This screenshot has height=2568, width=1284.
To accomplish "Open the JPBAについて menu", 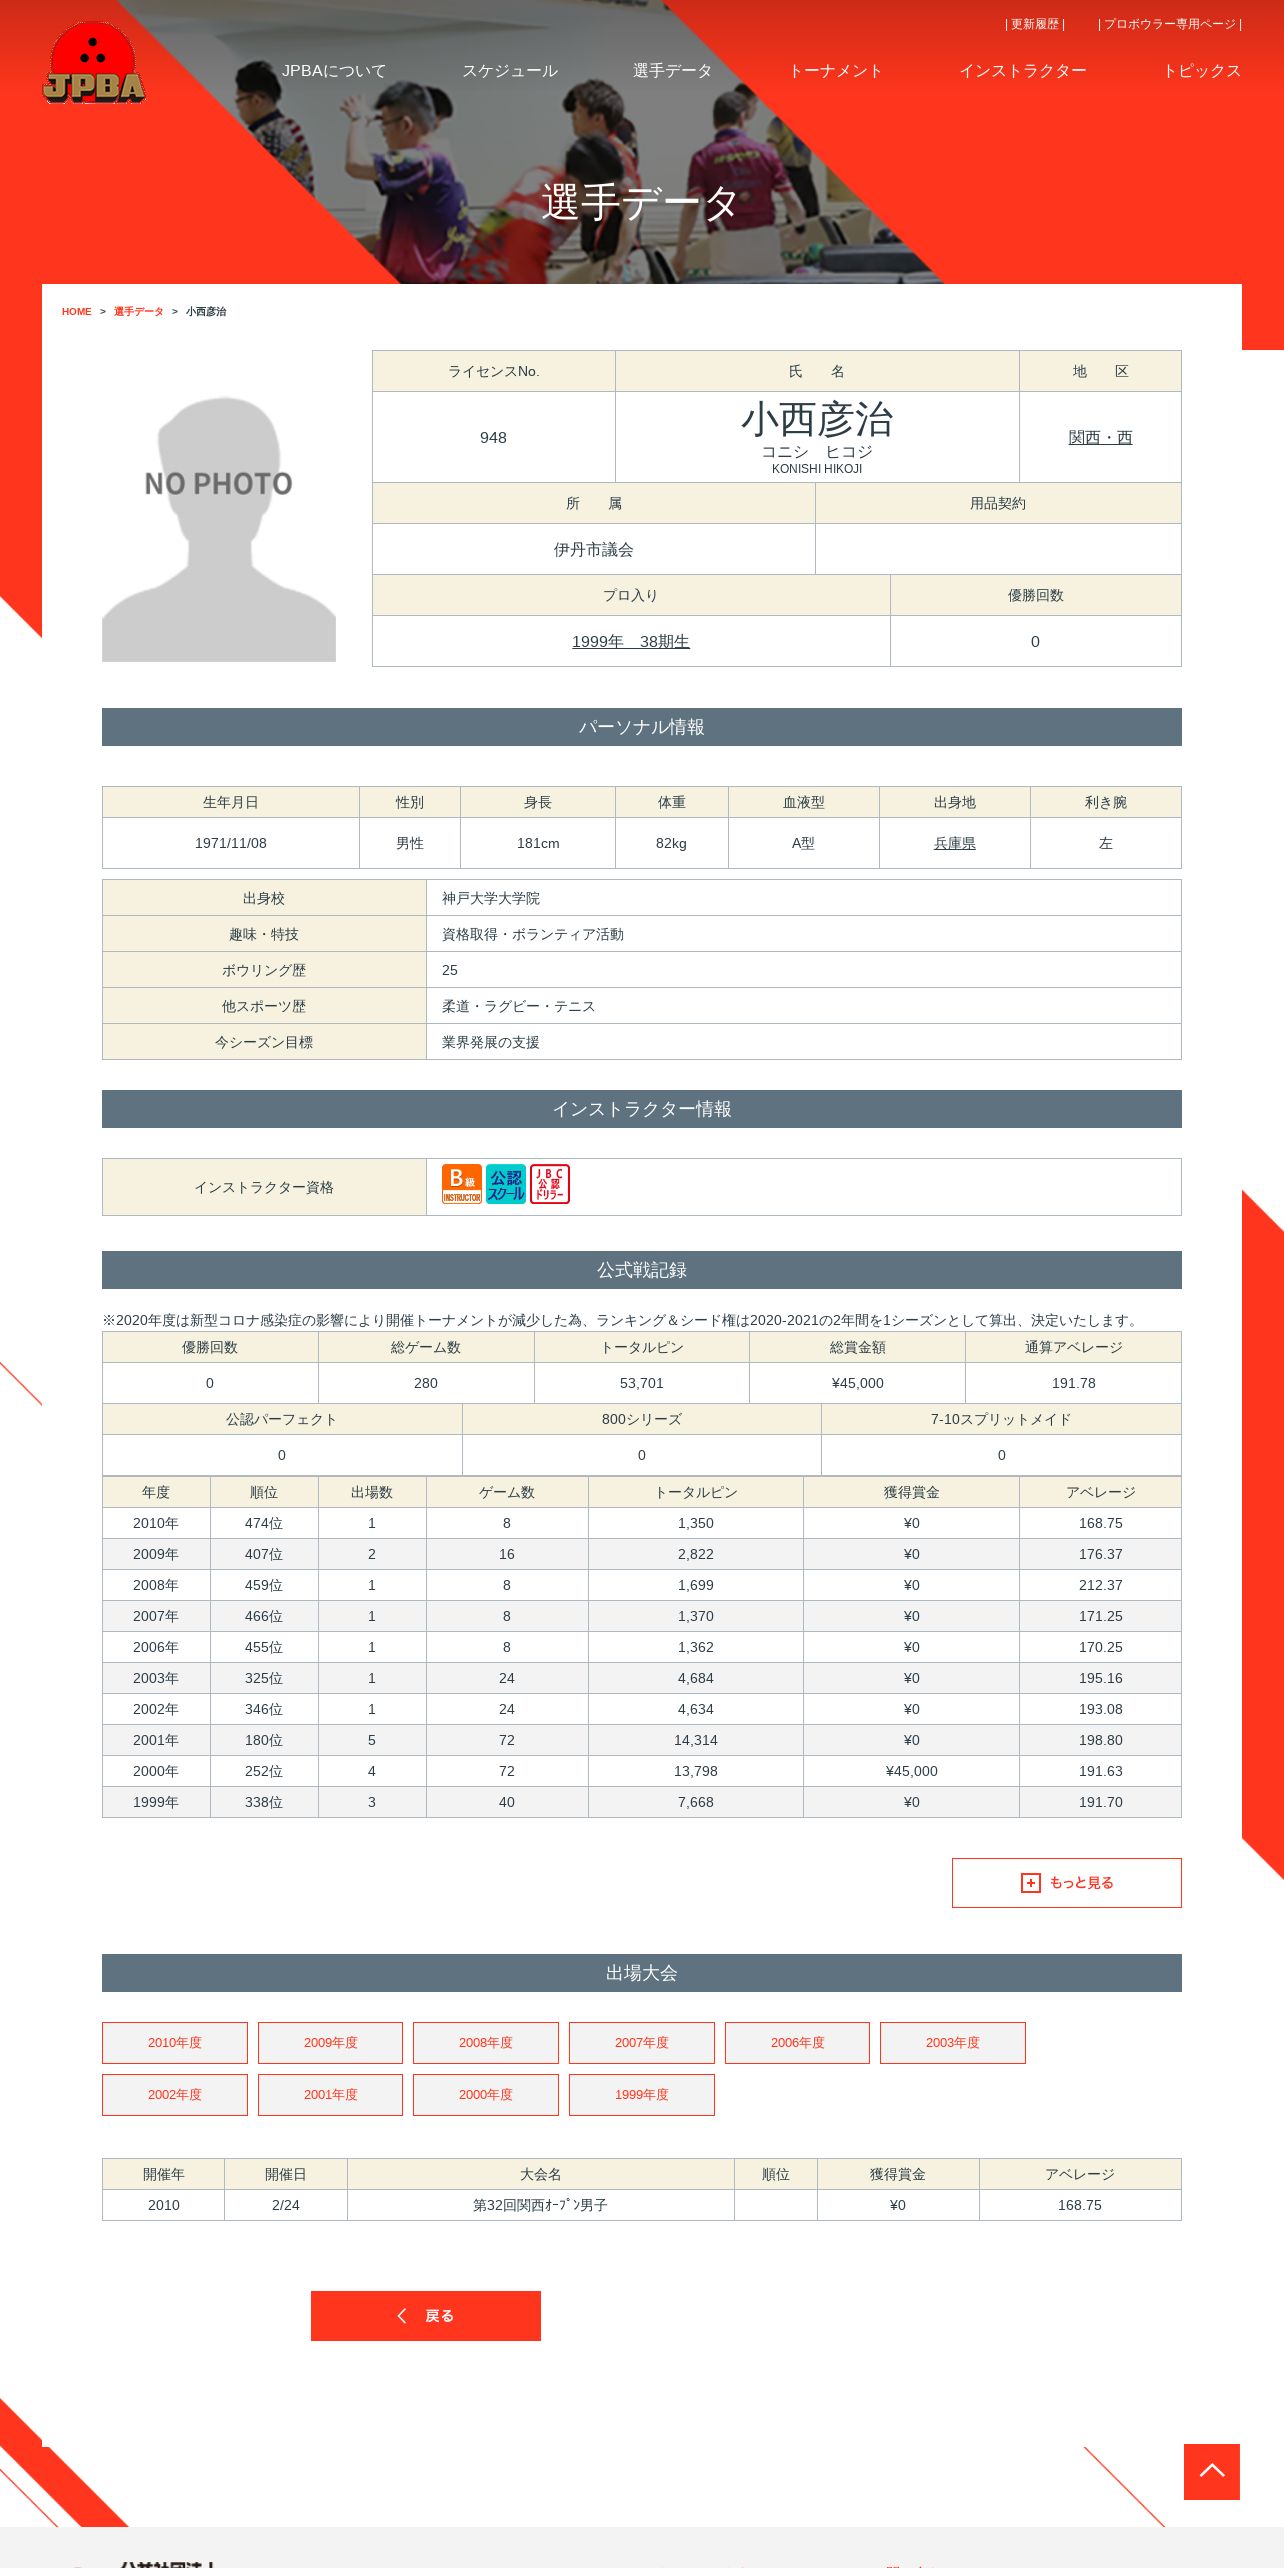I will (334, 71).
